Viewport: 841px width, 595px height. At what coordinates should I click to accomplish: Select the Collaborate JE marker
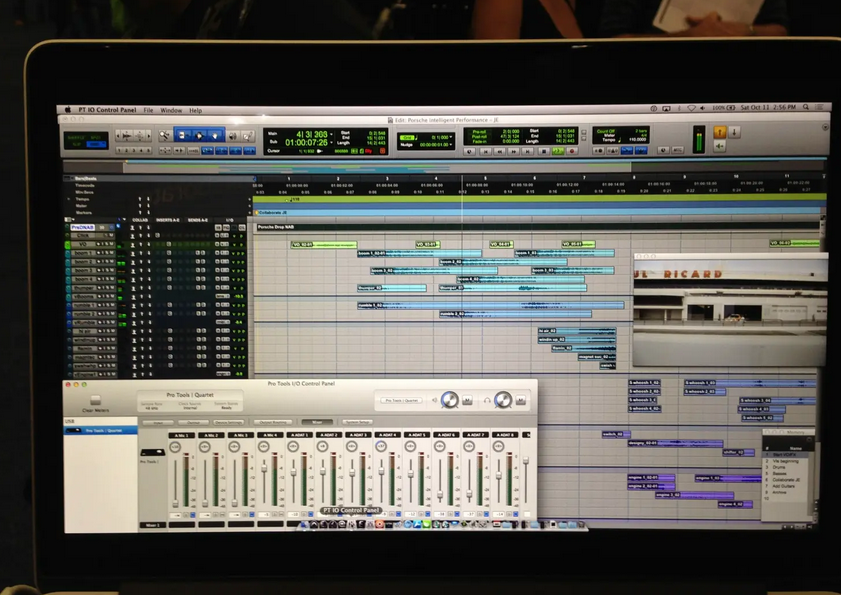click(272, 212)
